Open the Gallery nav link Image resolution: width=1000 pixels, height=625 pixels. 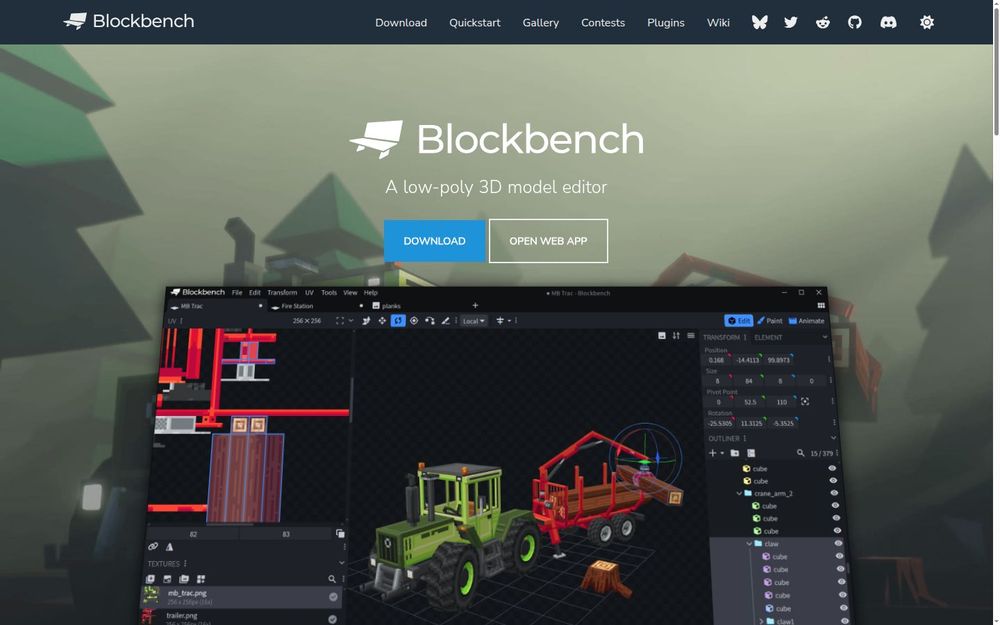(541, 22)
